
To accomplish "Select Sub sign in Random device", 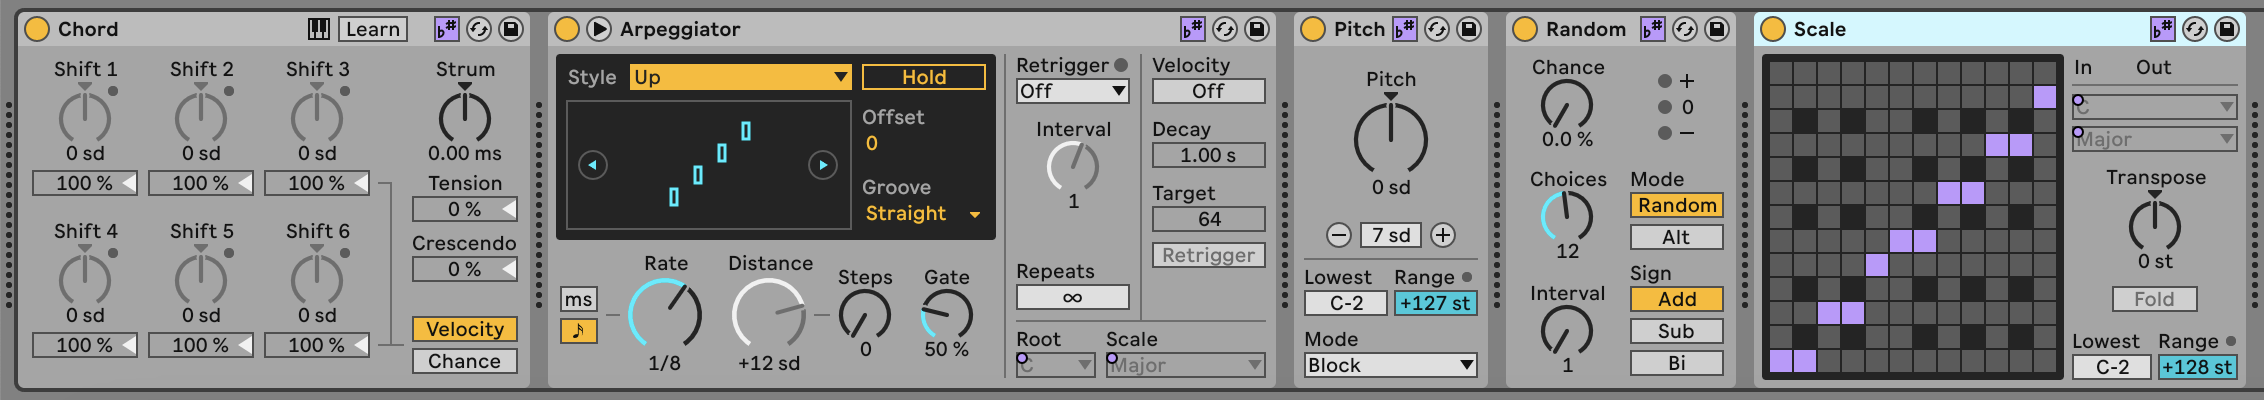I will pos(1676,331).
